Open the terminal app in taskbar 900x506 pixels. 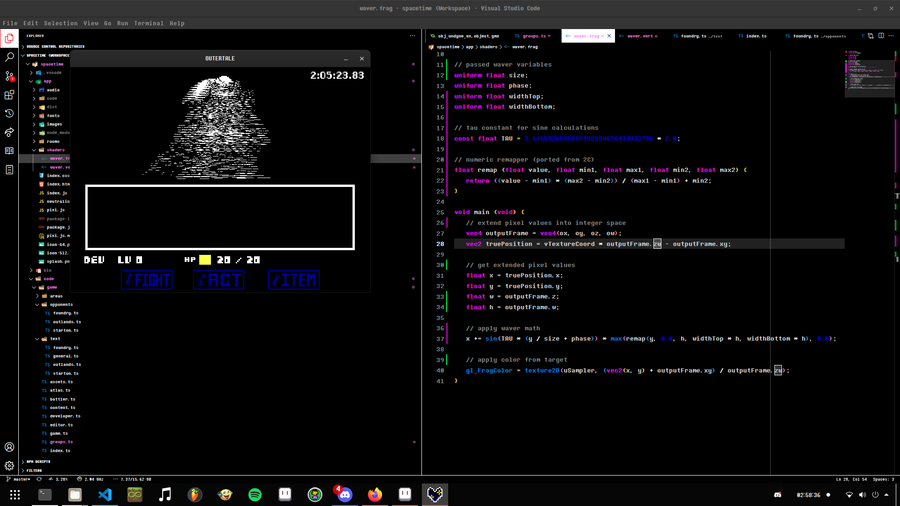pos(45,495)
